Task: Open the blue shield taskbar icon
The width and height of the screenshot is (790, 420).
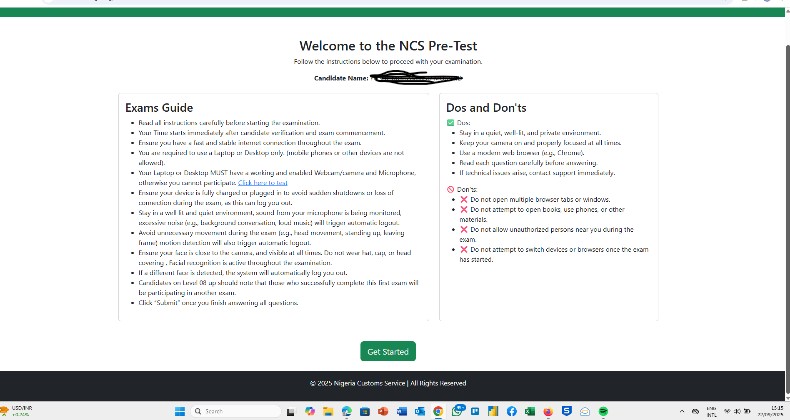Action: point(567,411)
